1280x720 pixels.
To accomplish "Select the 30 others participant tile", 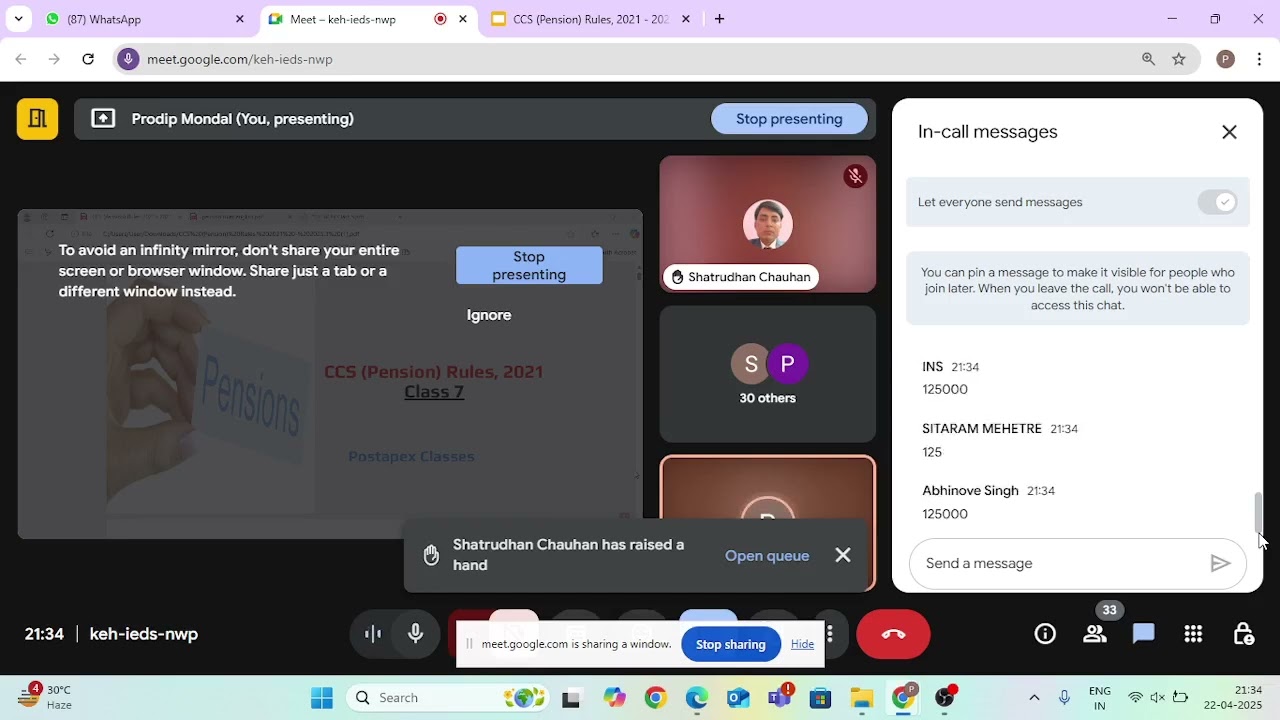I will (x=767, y=374).
